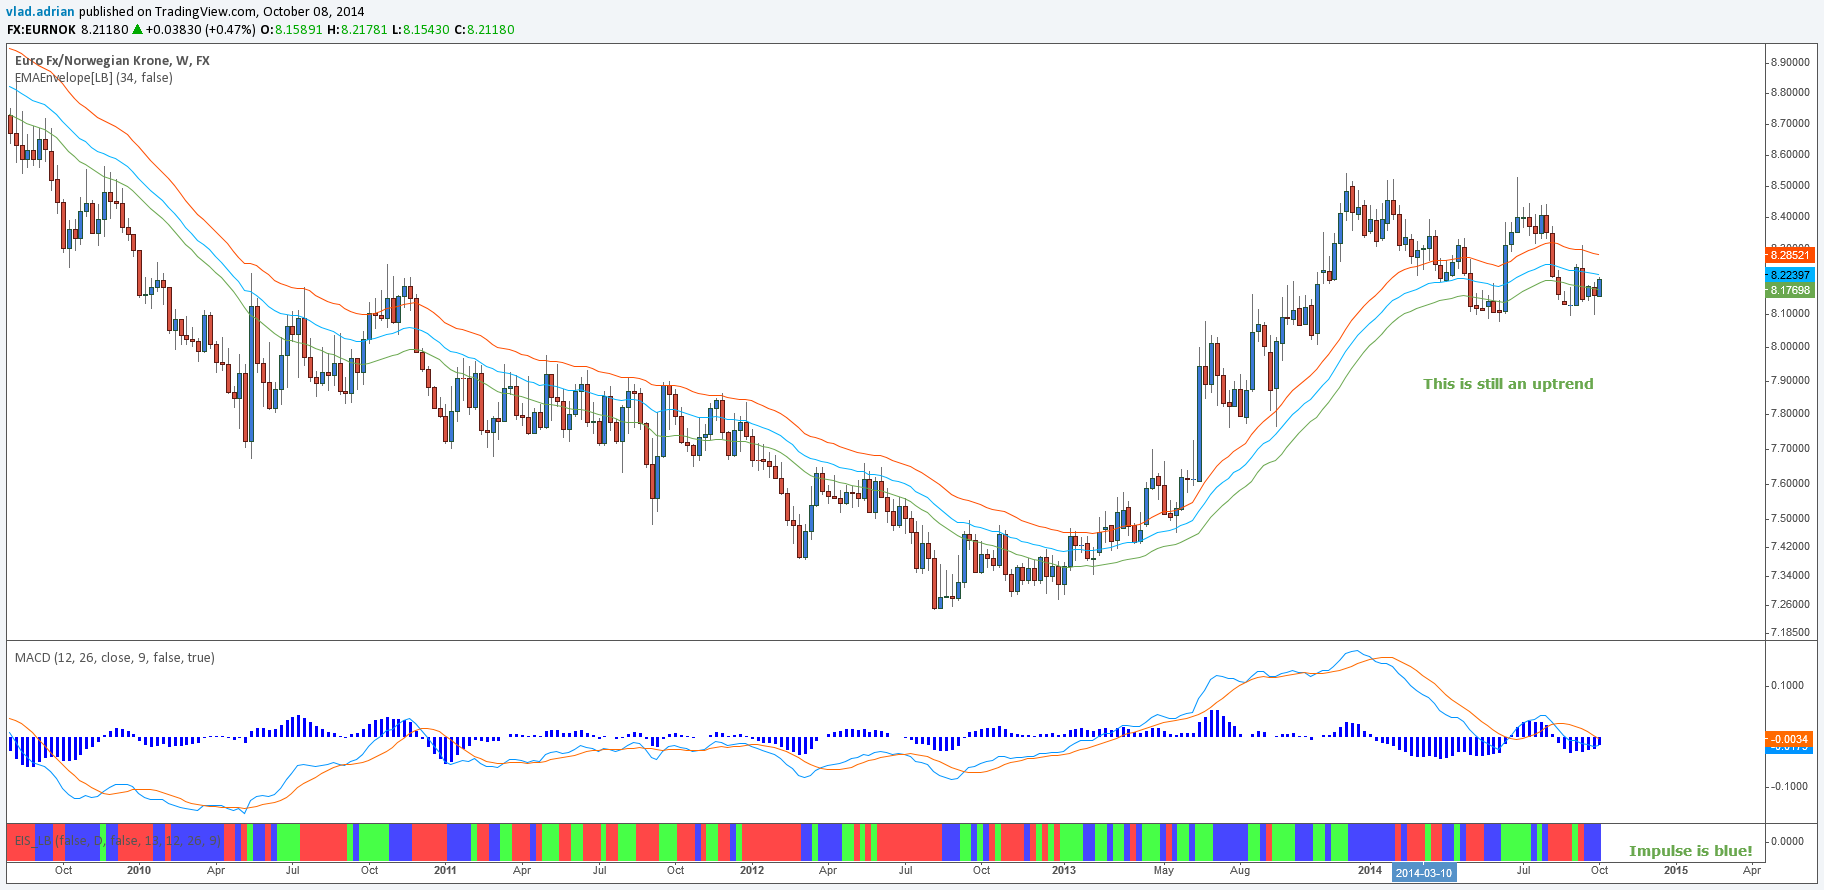Viewport: 1824px width, 890px height.
Task: Click the 0.0000 EIS axis label
Action: [1788, 842]
